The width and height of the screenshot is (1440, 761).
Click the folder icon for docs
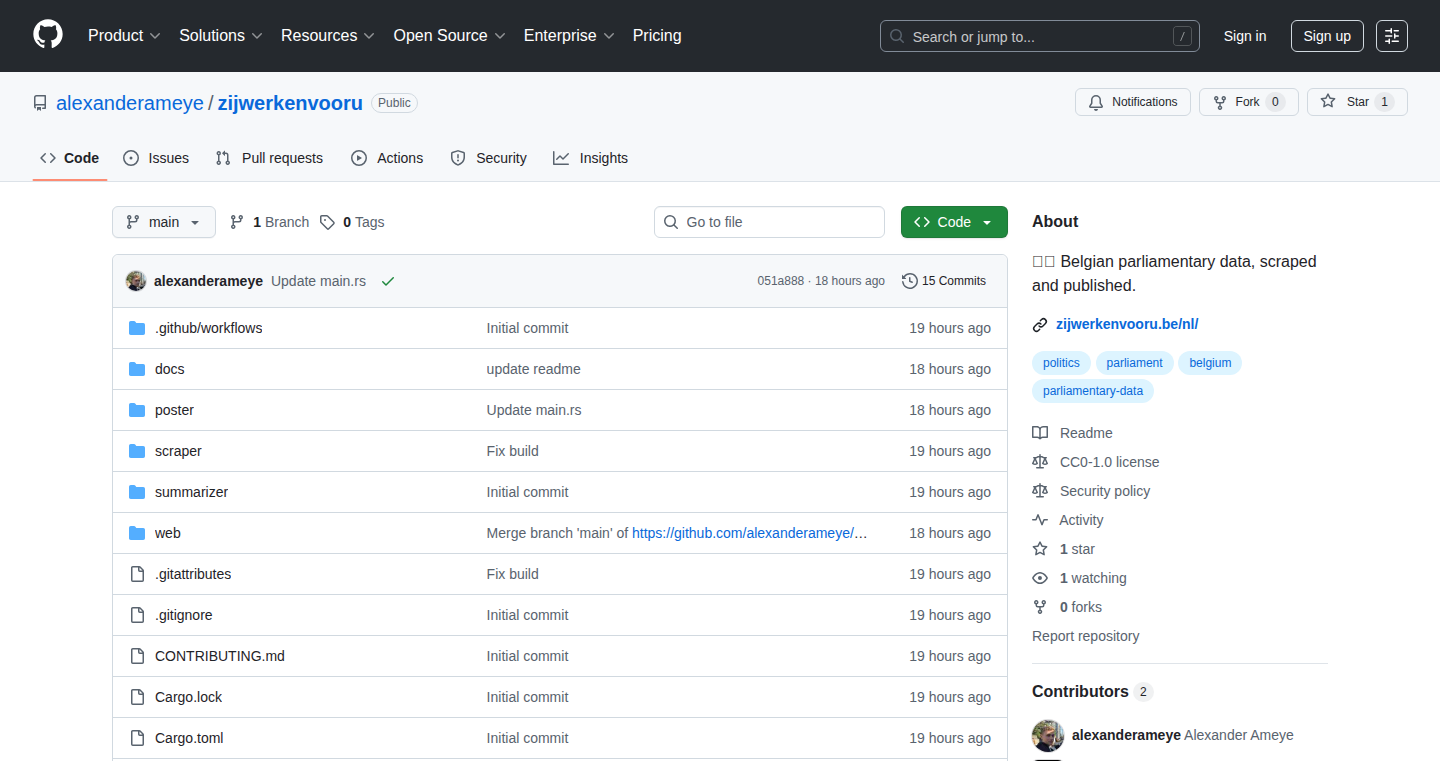pyautogui.click(x=137, y=369)
